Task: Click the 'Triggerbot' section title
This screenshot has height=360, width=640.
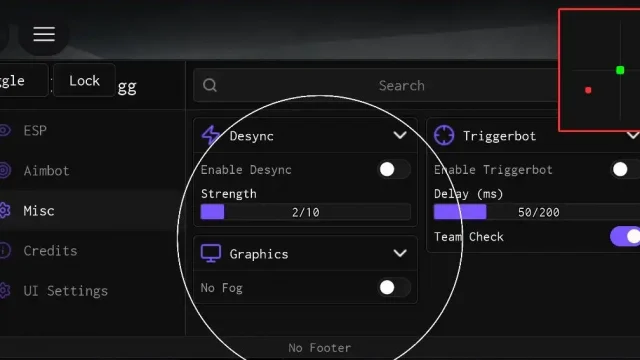Action: pos(499,136)
